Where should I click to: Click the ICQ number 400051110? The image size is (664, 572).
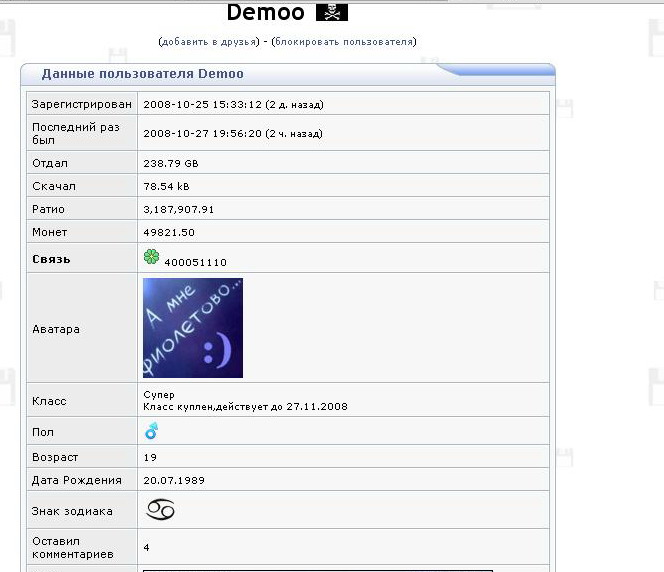tap(196, 263)
